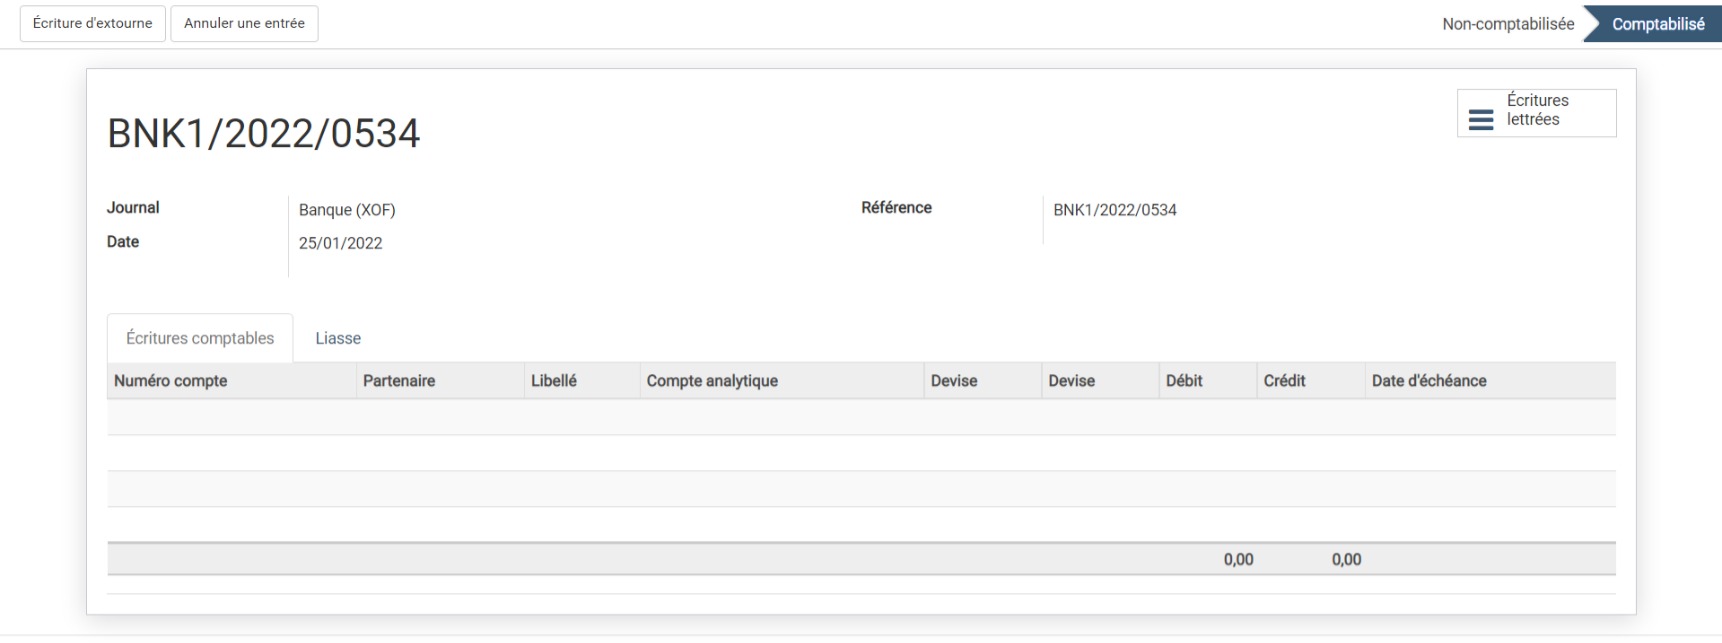
Task: Click the entry title BNK1/2022/0534 heading
Action: tap(264, 134)
